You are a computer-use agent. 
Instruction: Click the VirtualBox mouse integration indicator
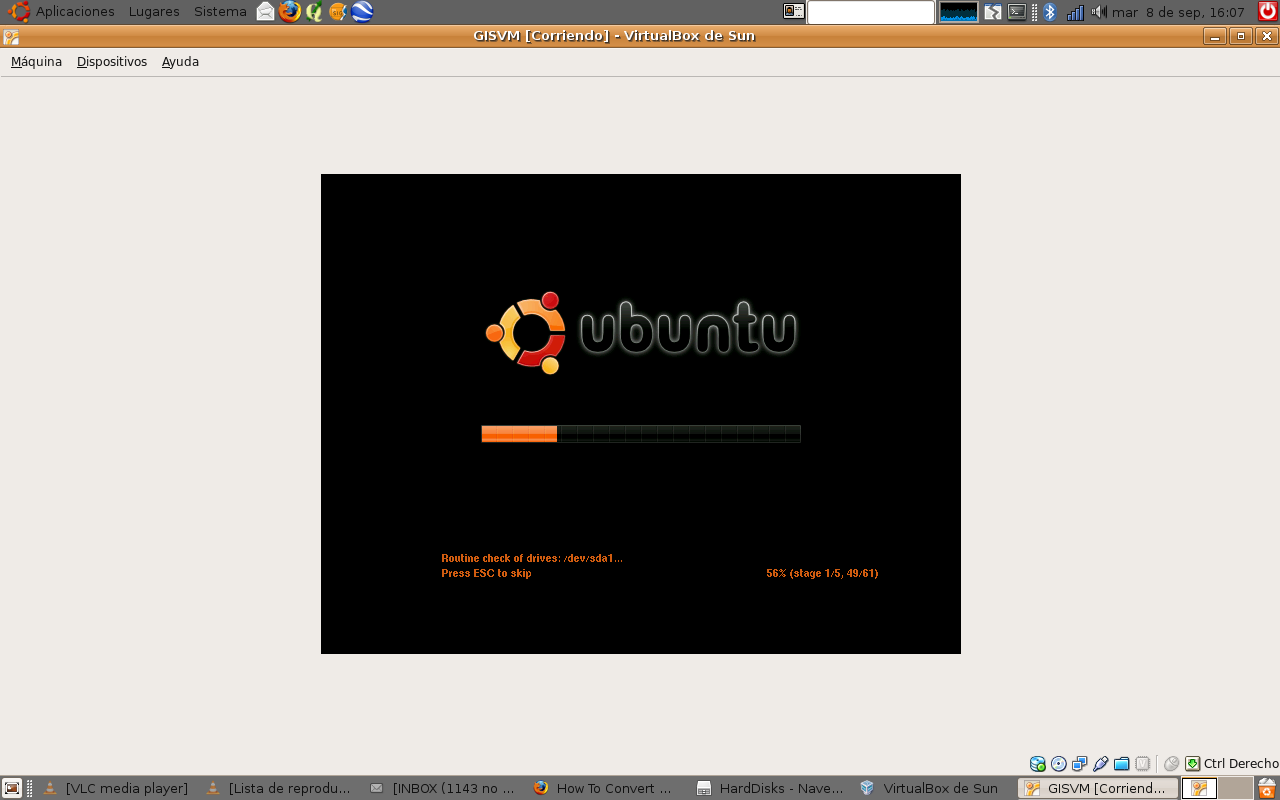pyautogui.click(x=1171, y=764)
